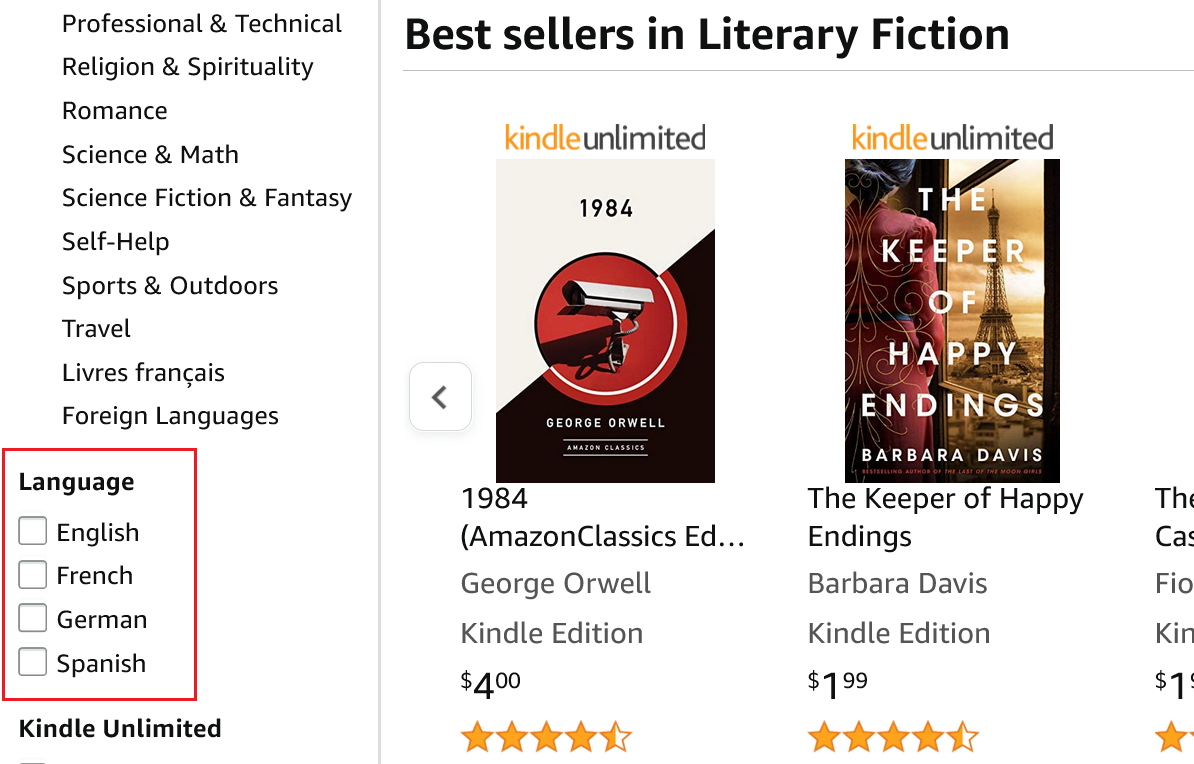The height and width of the screenshot is (764, 1194).
Task: Open the Livres français category
Action: tap(143, 373)
